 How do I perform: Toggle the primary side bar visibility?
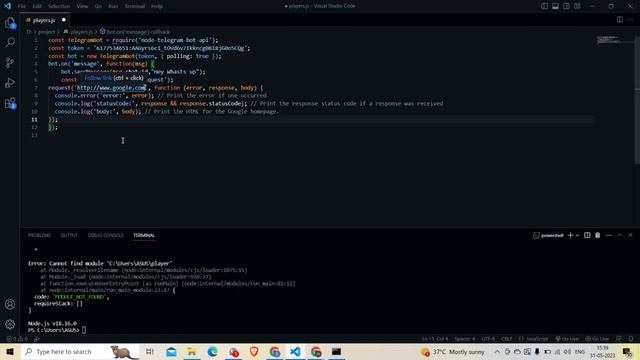click(x=544, y=6)
